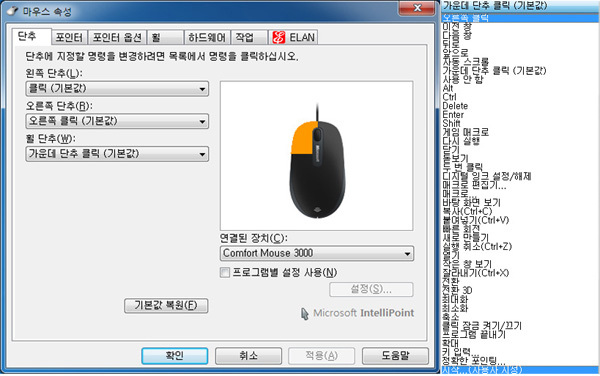Select 작은 창 보기 in the command list

[x=467, y=264]
